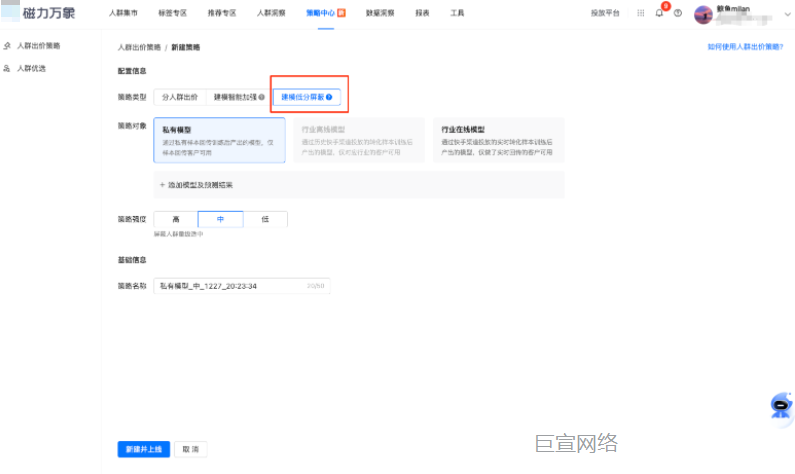This screenshot has width=795, height=474.
Task: Click the 策略名称 input field
Action: 242,286
